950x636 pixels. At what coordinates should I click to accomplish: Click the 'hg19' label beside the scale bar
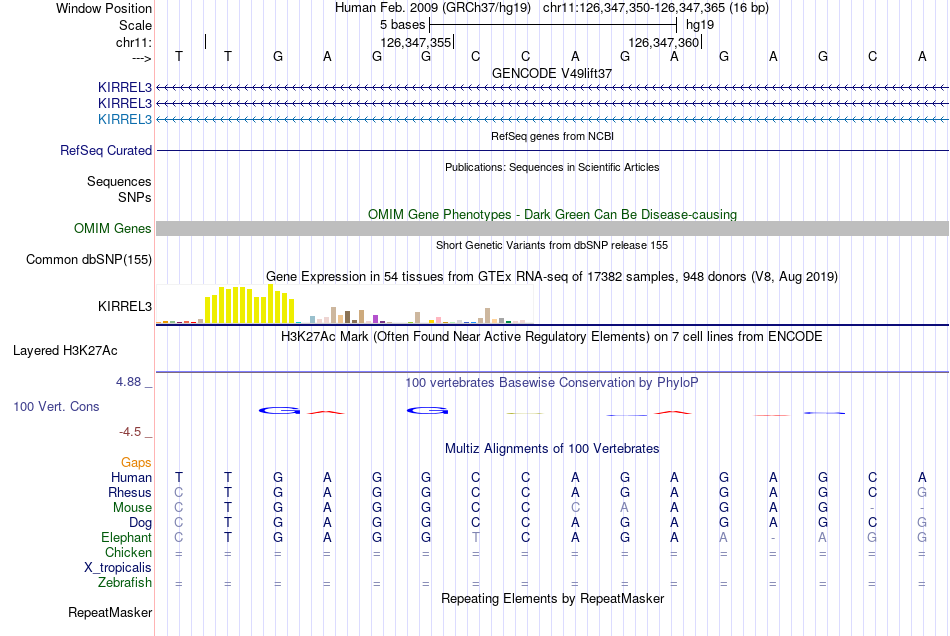pos(700,25)
